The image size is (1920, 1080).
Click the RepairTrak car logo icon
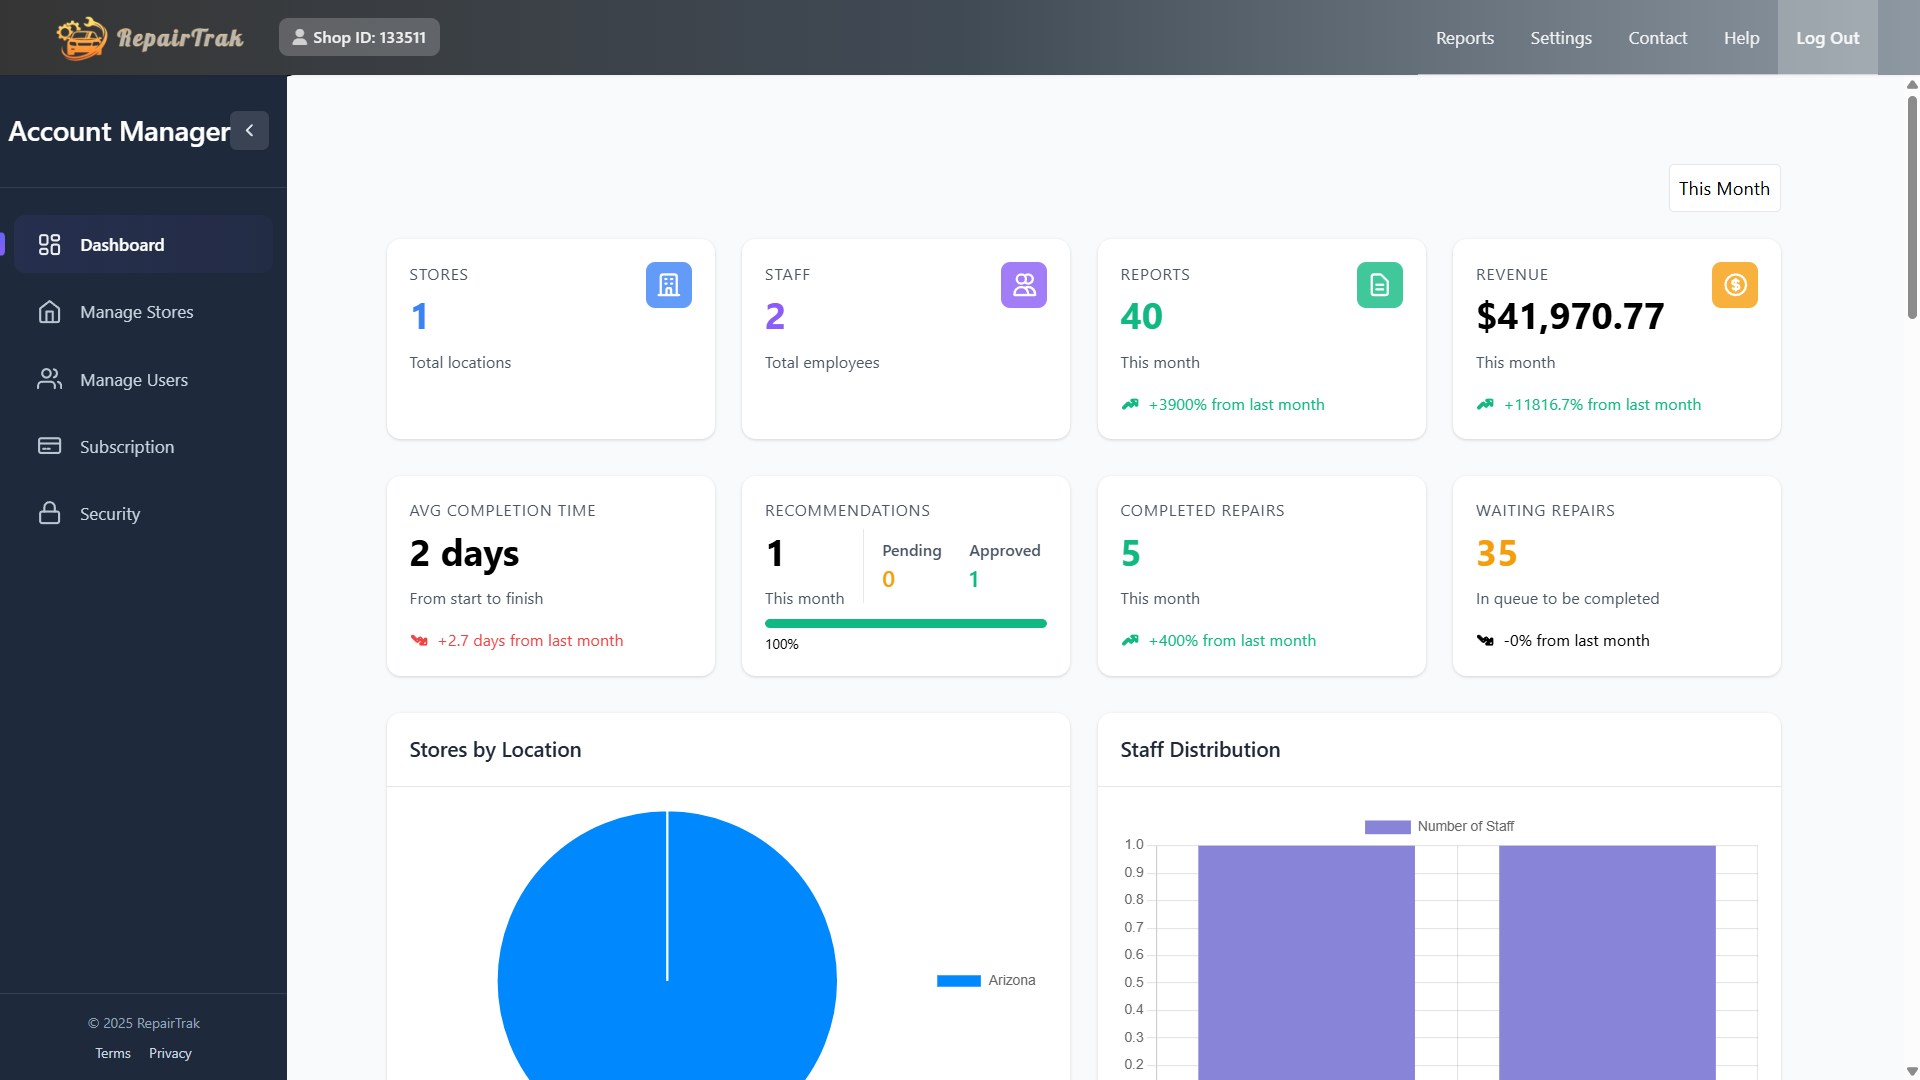pyautogui.click(x=82, y=38)
